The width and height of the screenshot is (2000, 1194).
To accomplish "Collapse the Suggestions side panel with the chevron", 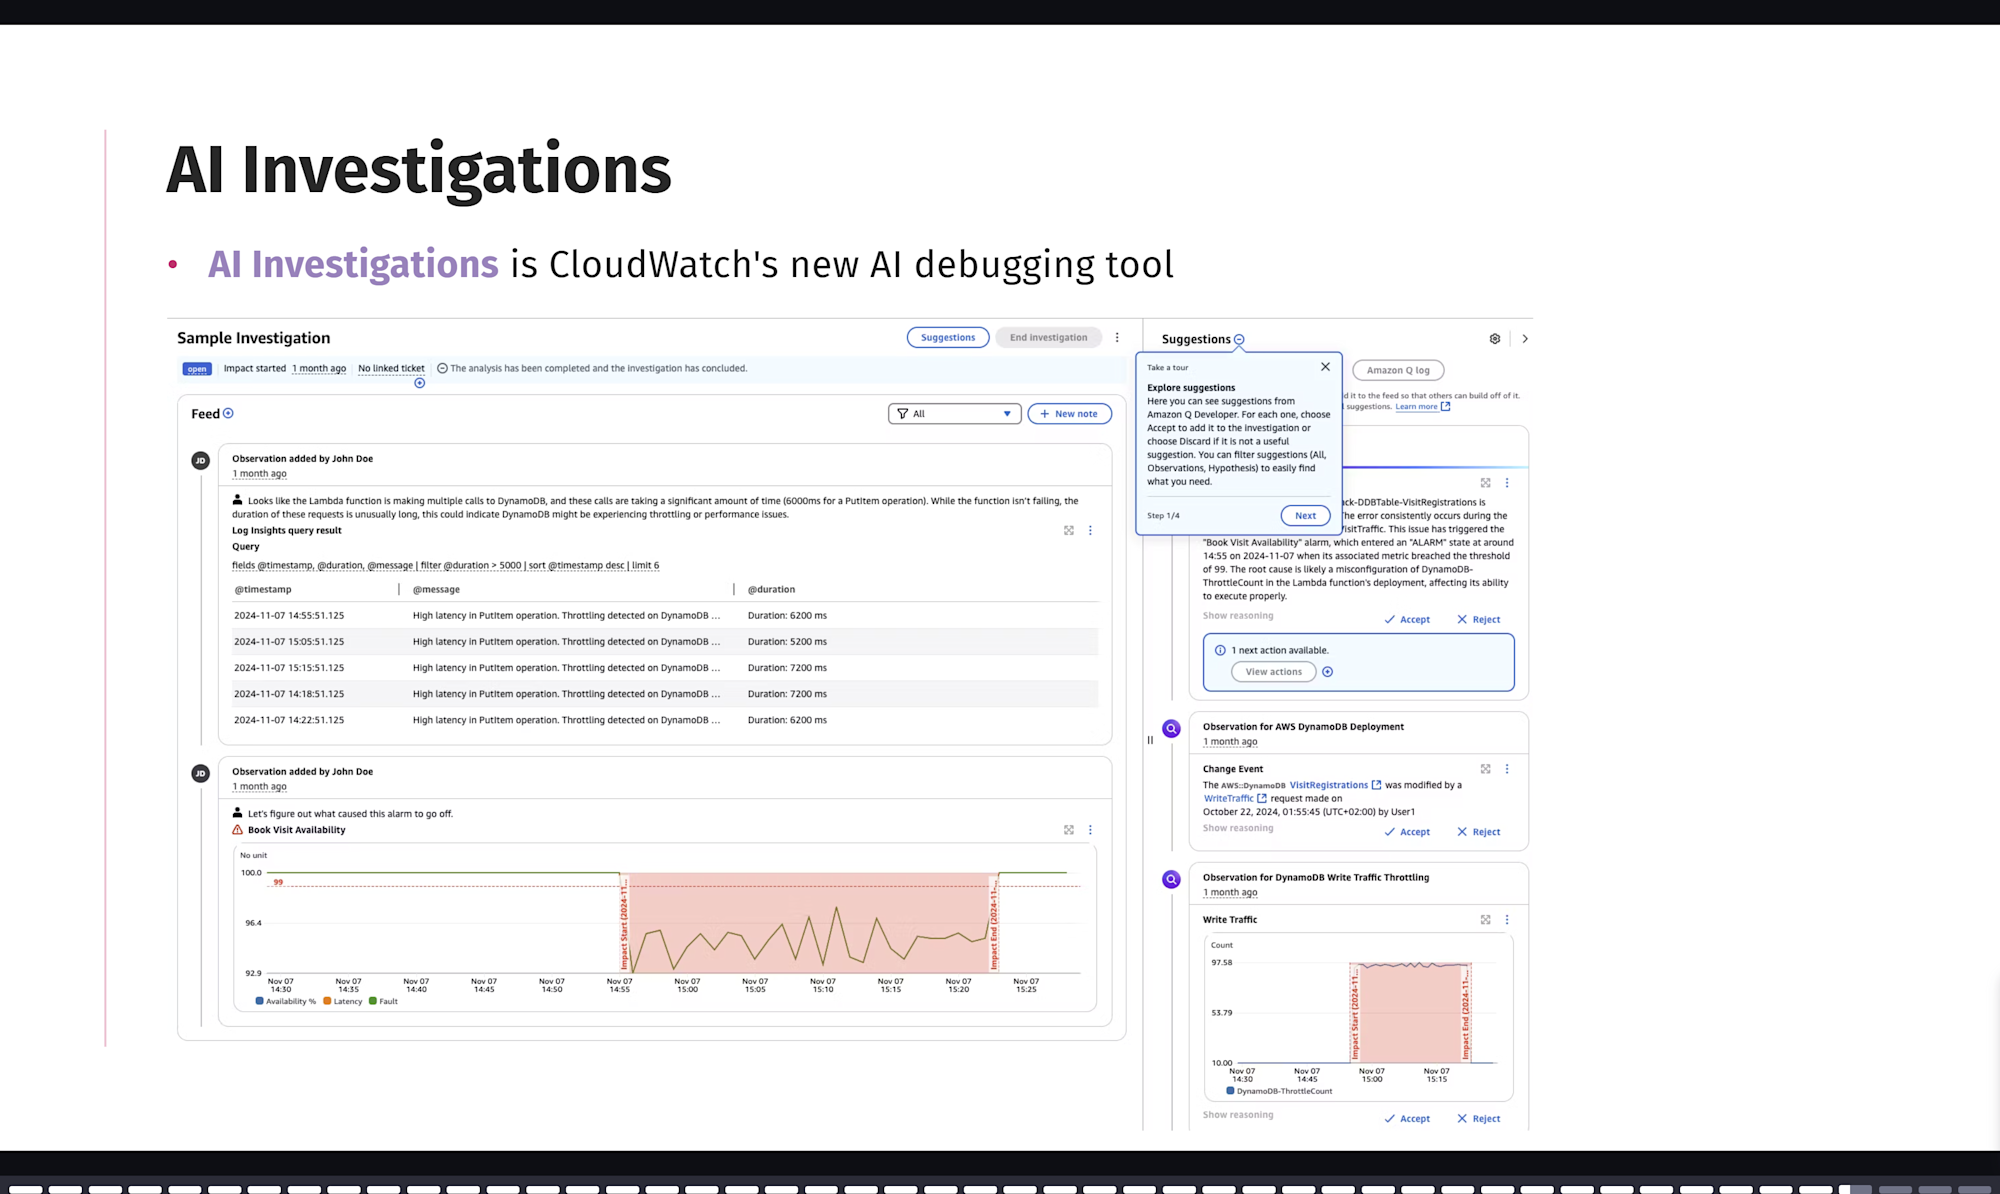I will click(1525, 338).
